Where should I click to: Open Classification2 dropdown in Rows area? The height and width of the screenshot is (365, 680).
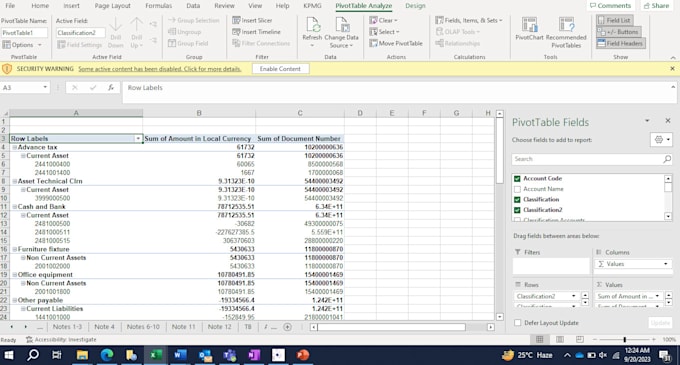coord(573,296)
